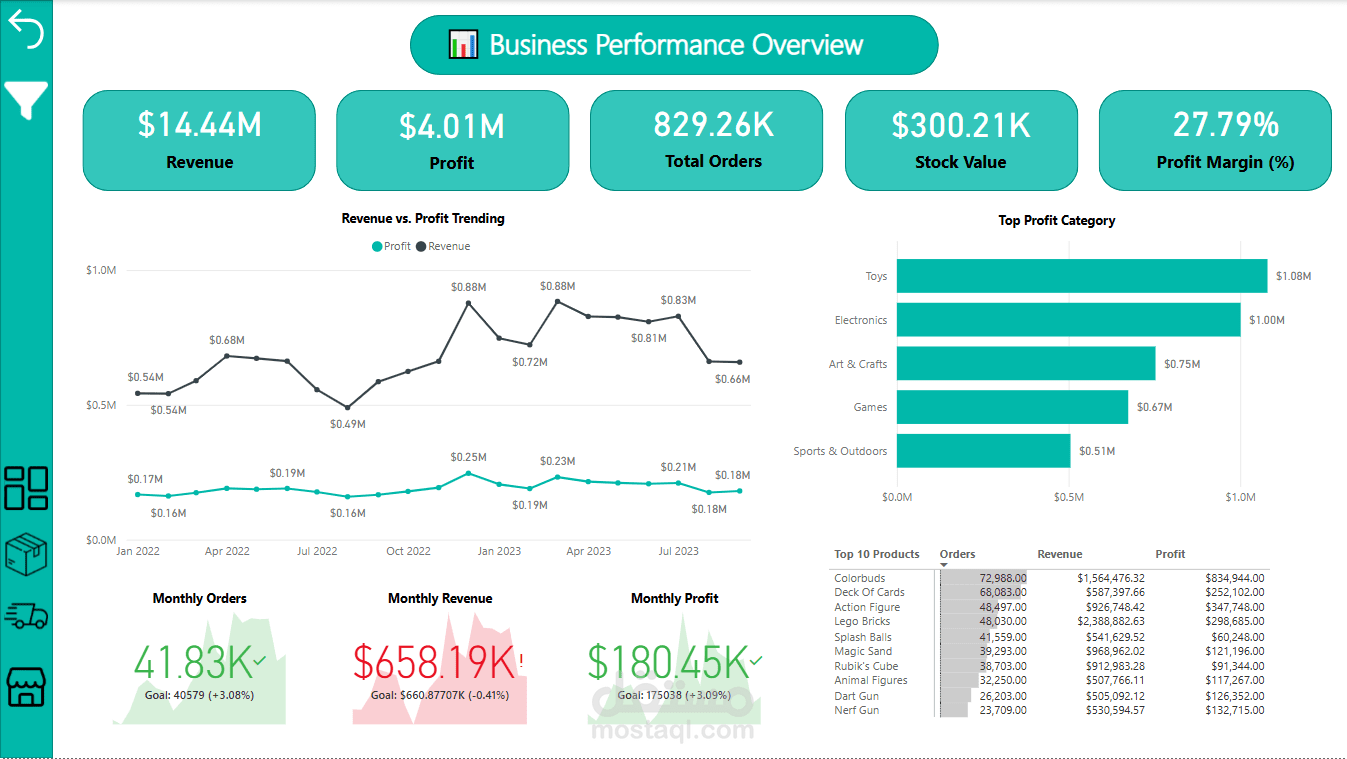Click the $1.08M Toys data label
This screenshot has width=1347, height=759.
click(x=1294, y=276)
